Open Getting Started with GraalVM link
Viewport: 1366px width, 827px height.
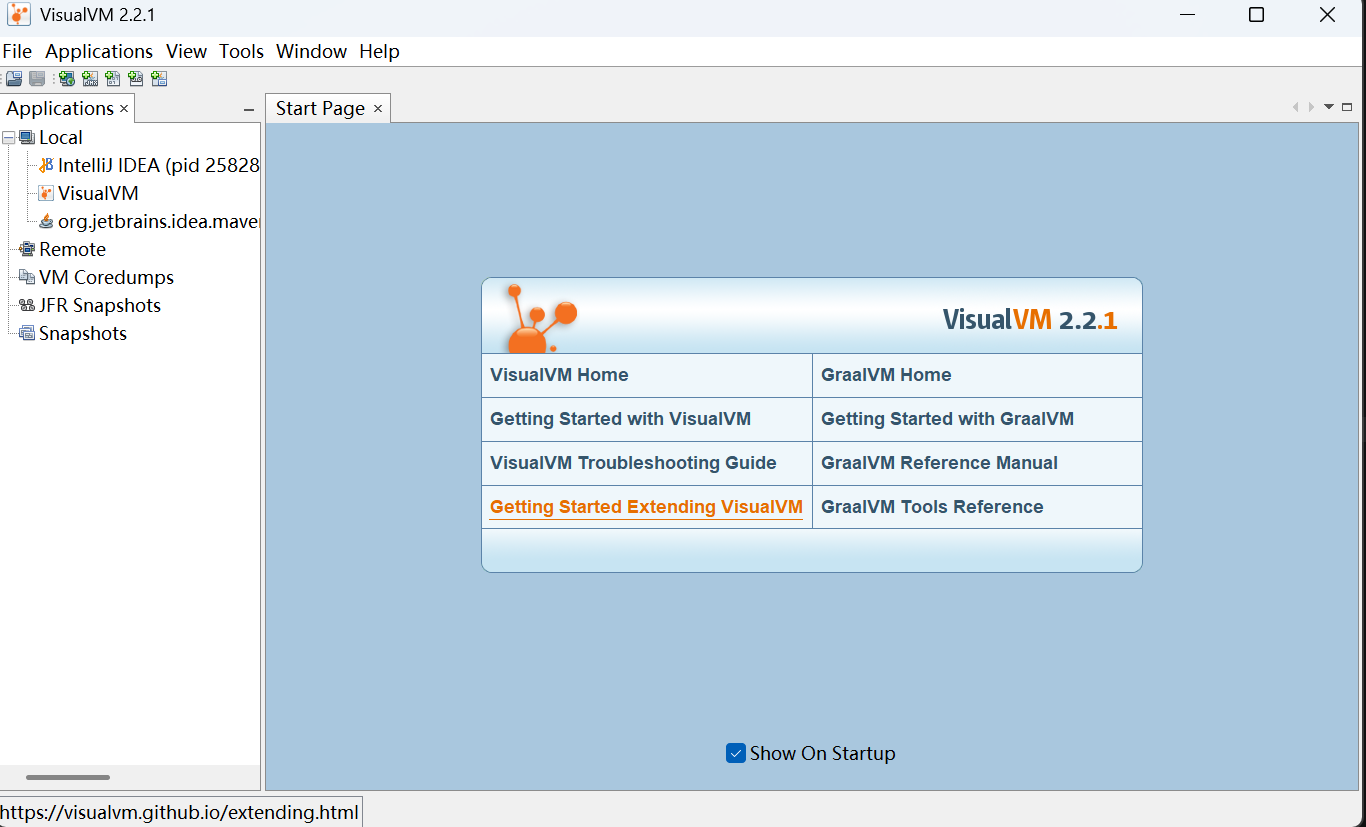947,419
